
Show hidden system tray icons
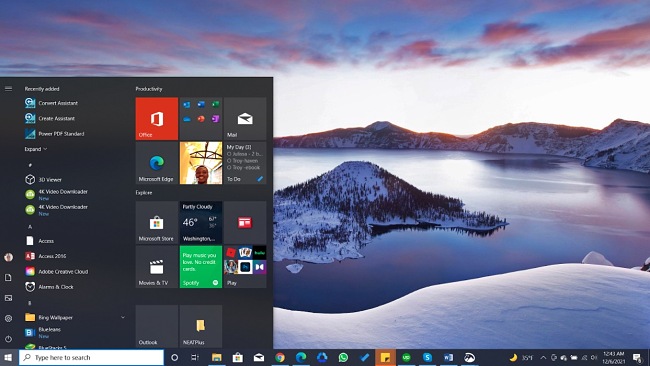543,357
